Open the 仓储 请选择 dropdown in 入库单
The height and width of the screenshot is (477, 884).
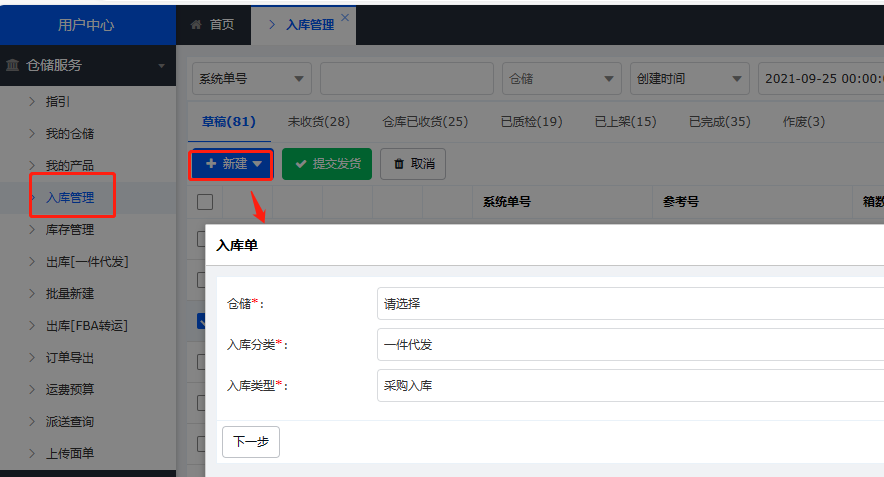point(630,304)
